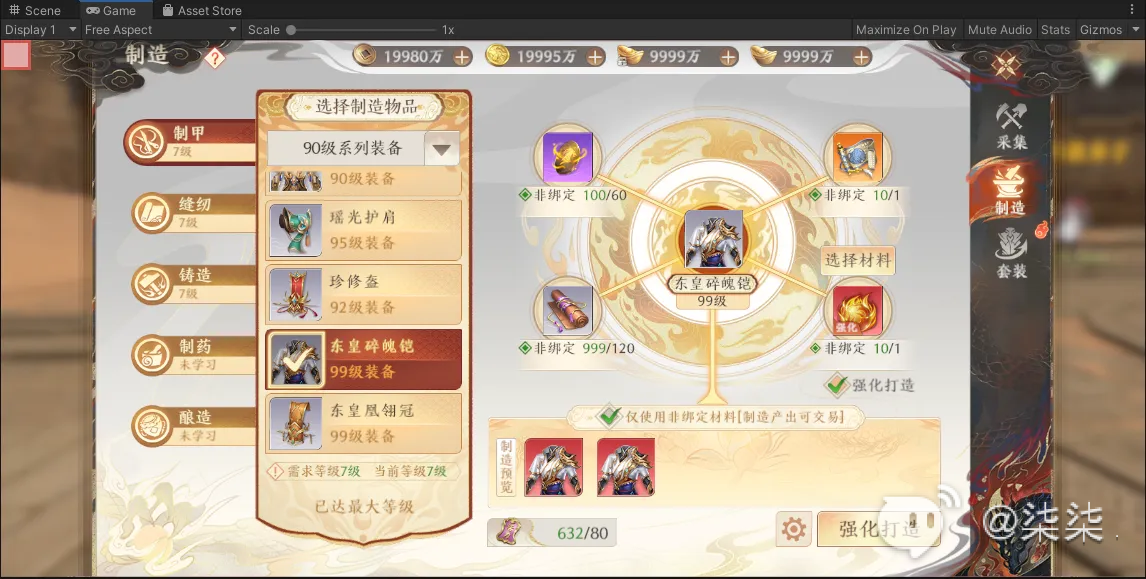Switch to the Asset Store tab
Image resolution: width=1146 pixels, height=579 pixels.
[202, 10]
